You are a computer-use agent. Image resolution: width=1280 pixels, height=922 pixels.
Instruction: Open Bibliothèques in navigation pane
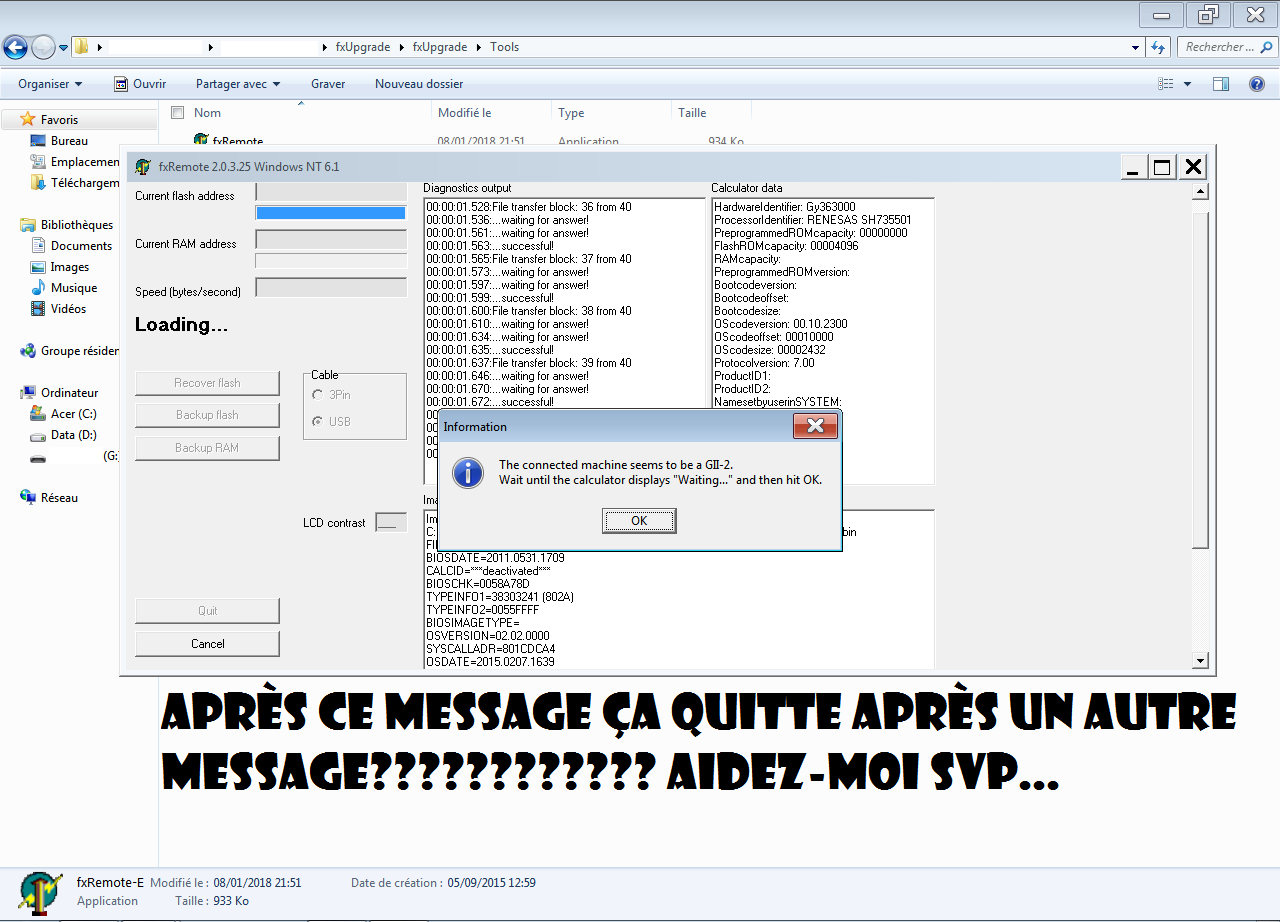(x=76, y=225)
